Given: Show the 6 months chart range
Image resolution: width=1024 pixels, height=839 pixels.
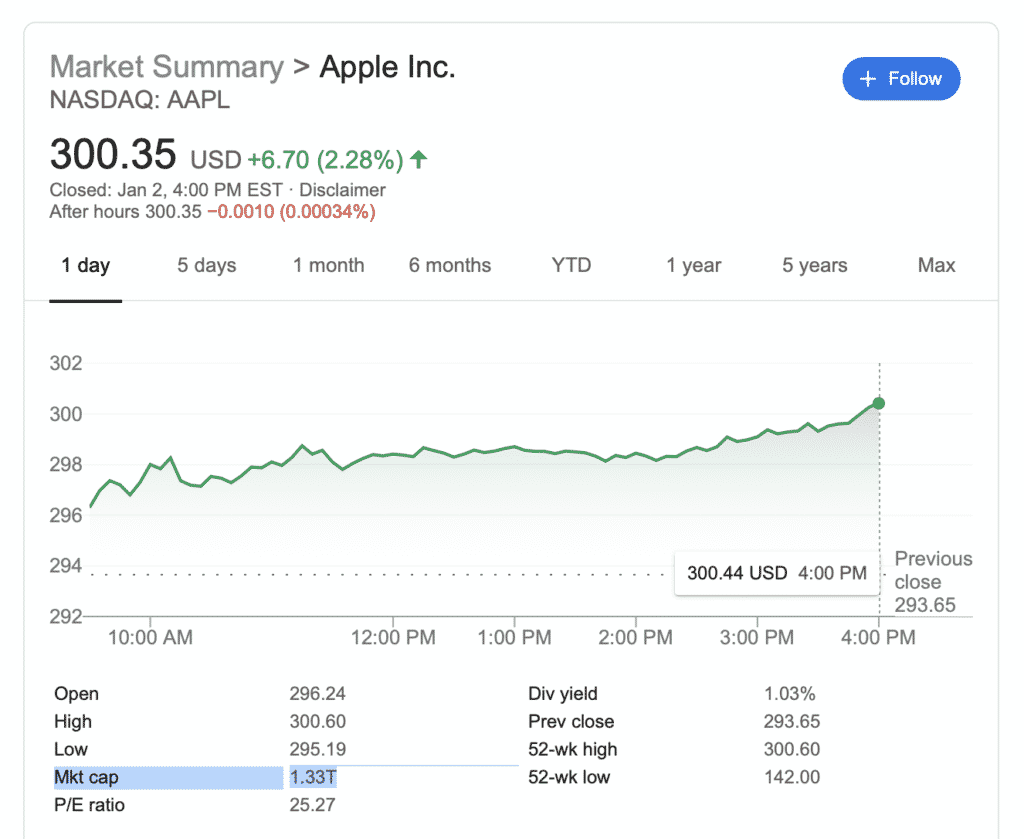Looking at the screenshot, I should (x=450, y=266).
